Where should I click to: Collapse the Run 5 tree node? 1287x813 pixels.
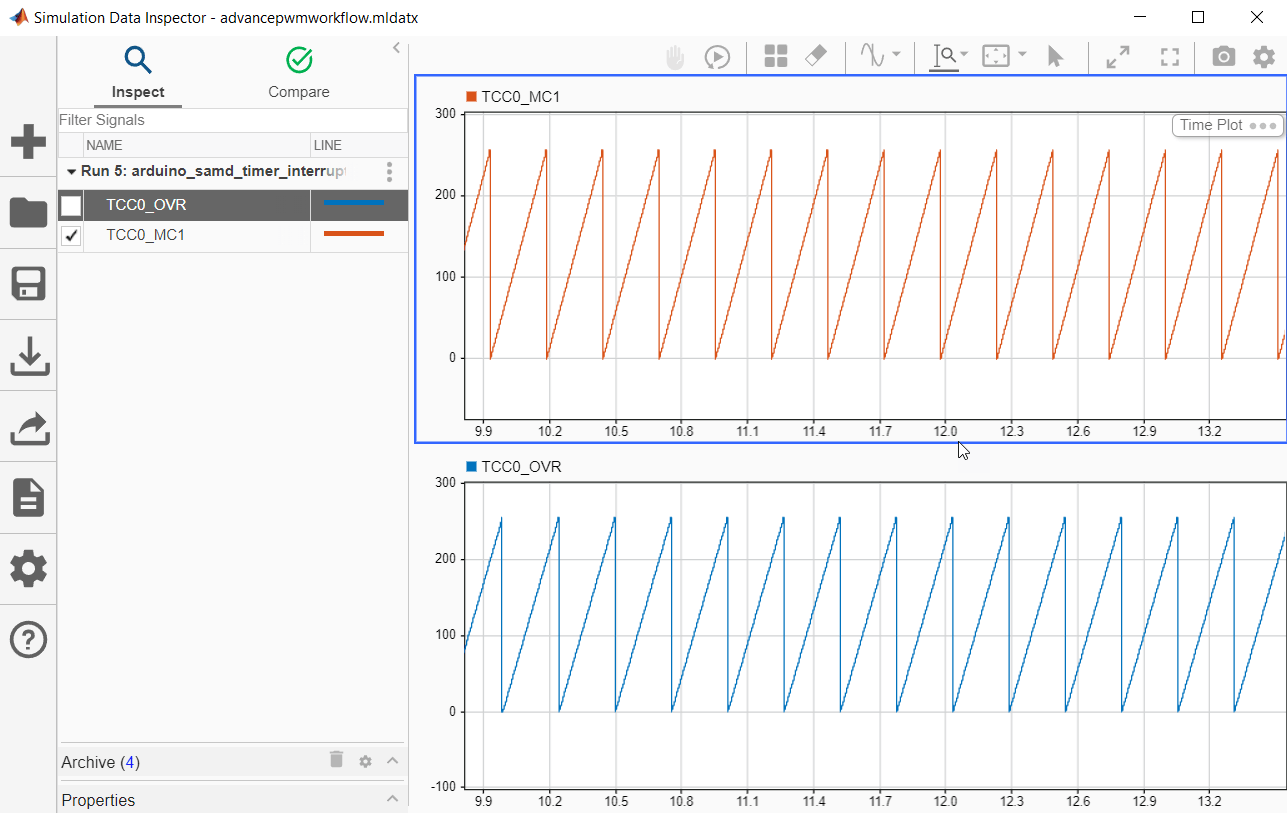tap(71, 171)
